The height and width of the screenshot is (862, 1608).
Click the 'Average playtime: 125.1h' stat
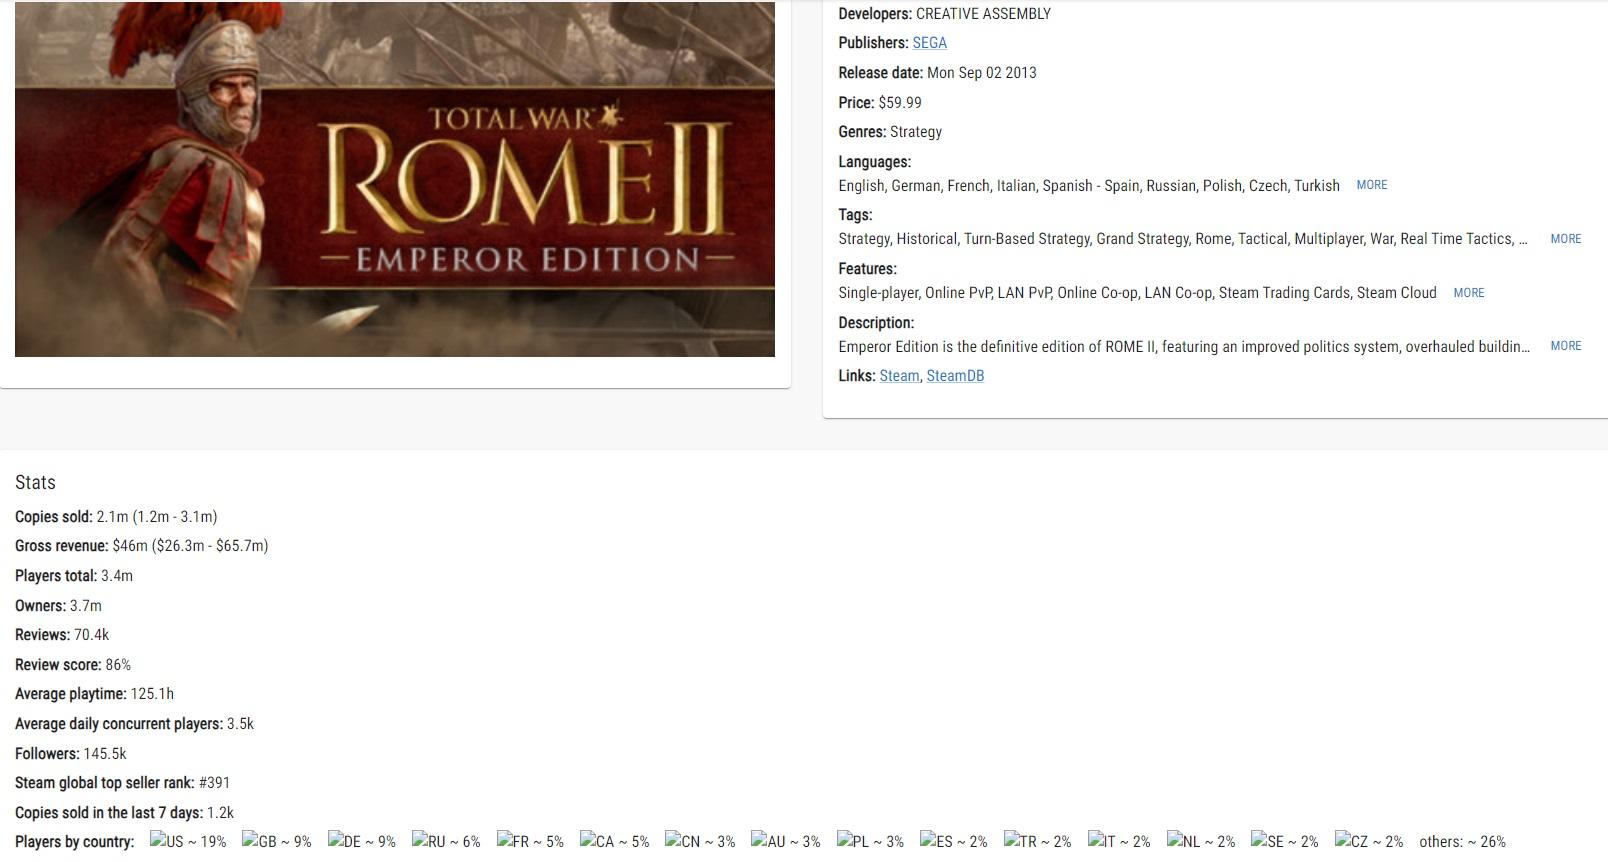(94, 694)
